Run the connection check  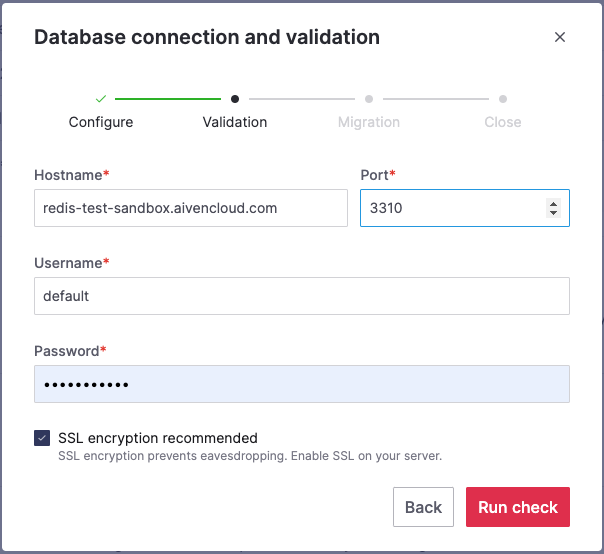pos(518,507)
